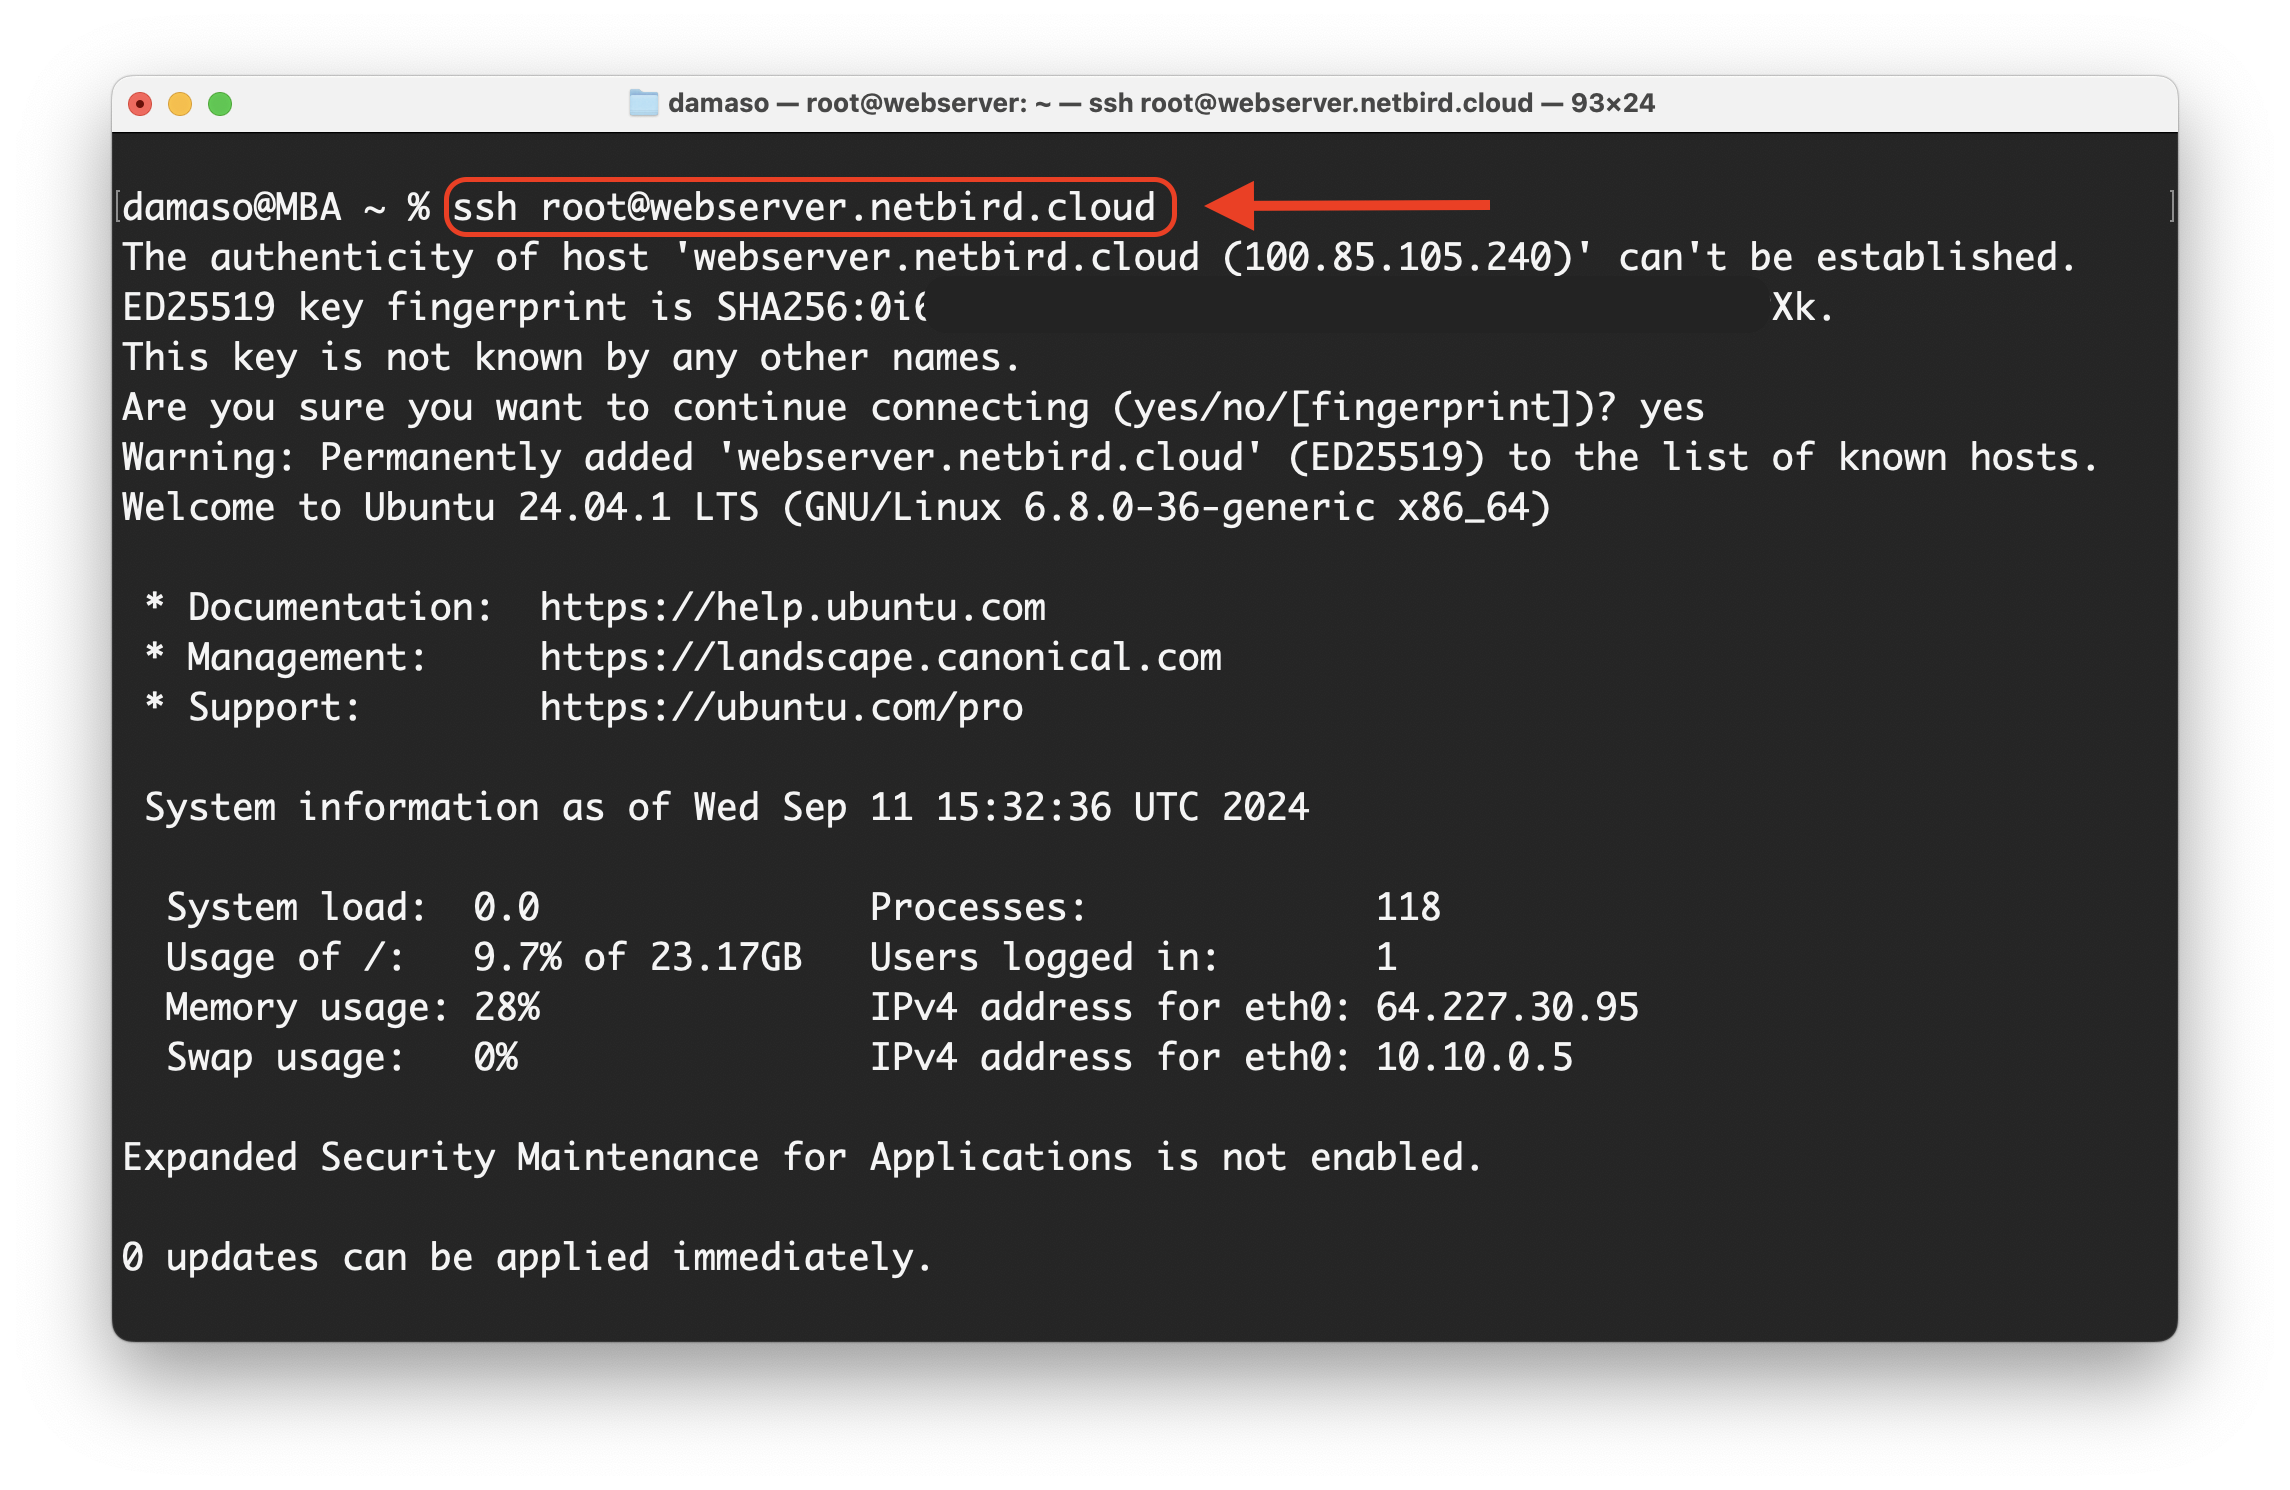Image resolution: width=2290 pixels, height=1490 pixels.
Task: Click the System load value 0.0
Action: (505, 907)
